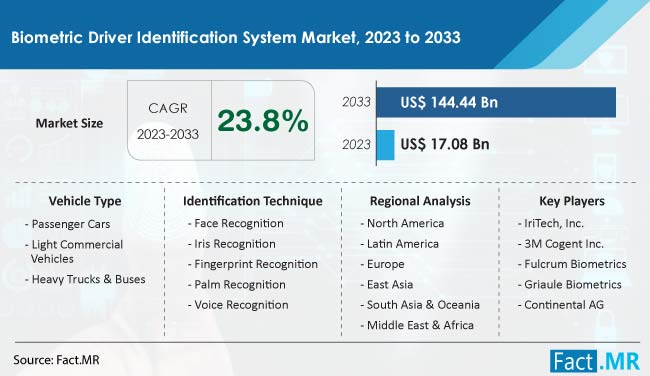Click the 'Vehicle Type' heading
Screen dimensions: 650x376
coord(85,201)
